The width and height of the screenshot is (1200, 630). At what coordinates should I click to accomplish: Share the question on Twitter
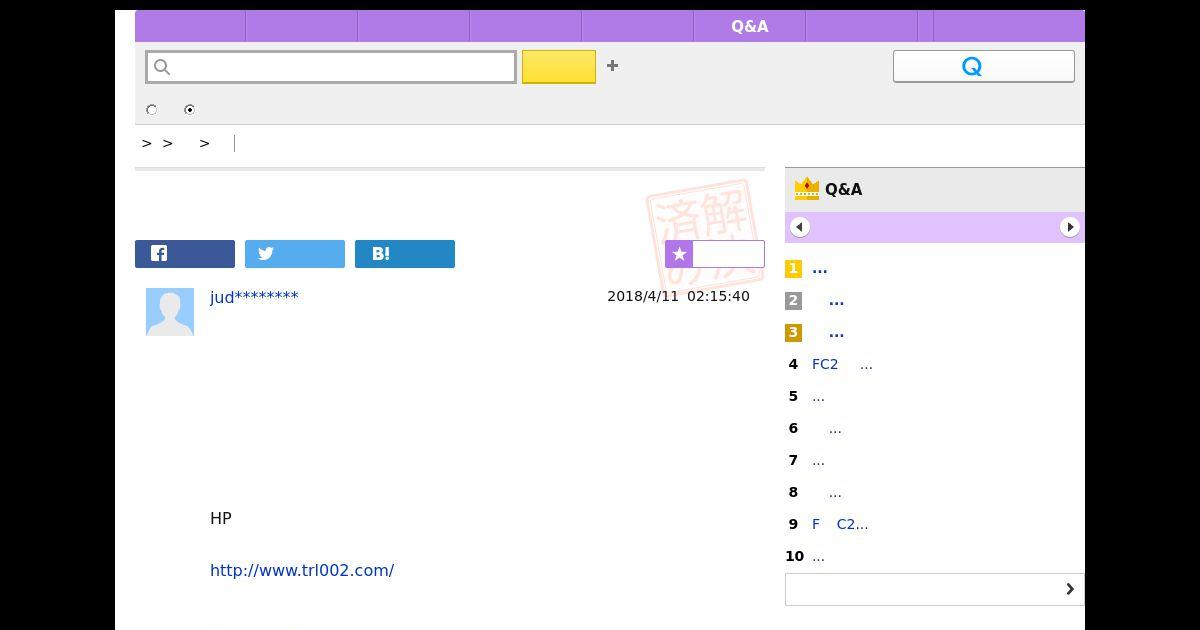(x=295, y=254)
